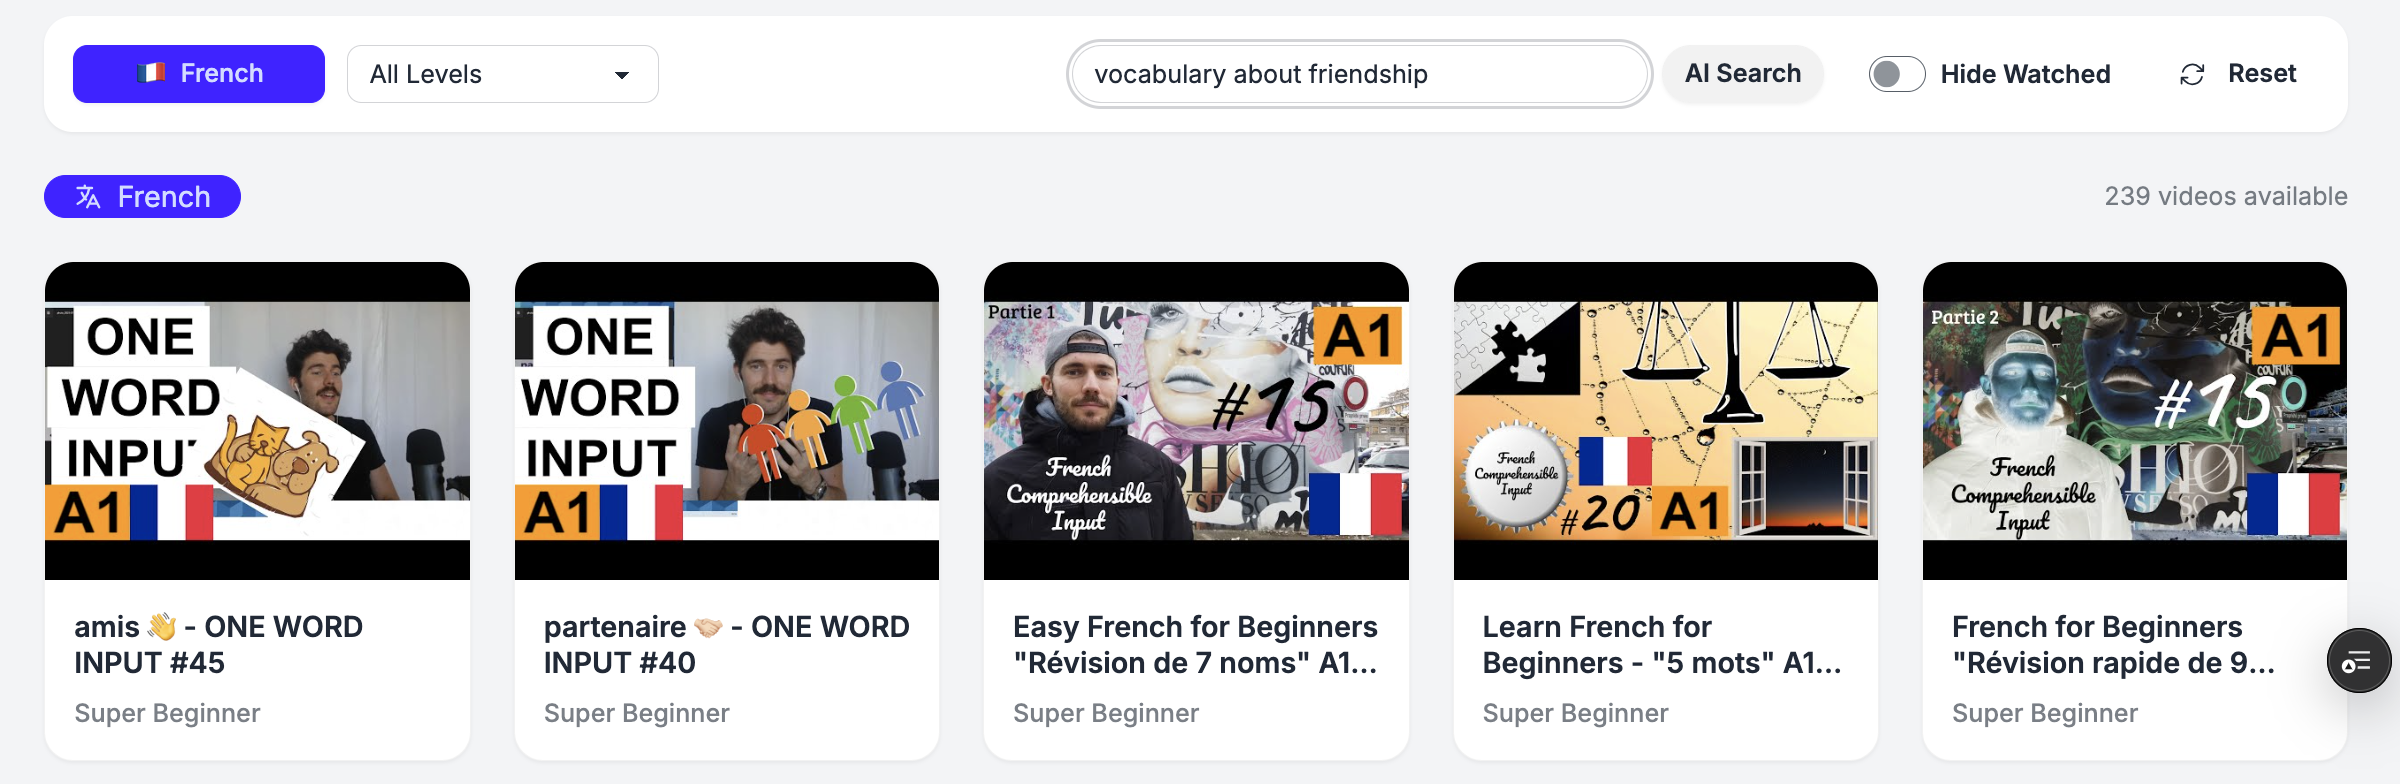Click inside the 'vocabulary about friendship' search field
2400x784 pixels.
click(1358, 73)
